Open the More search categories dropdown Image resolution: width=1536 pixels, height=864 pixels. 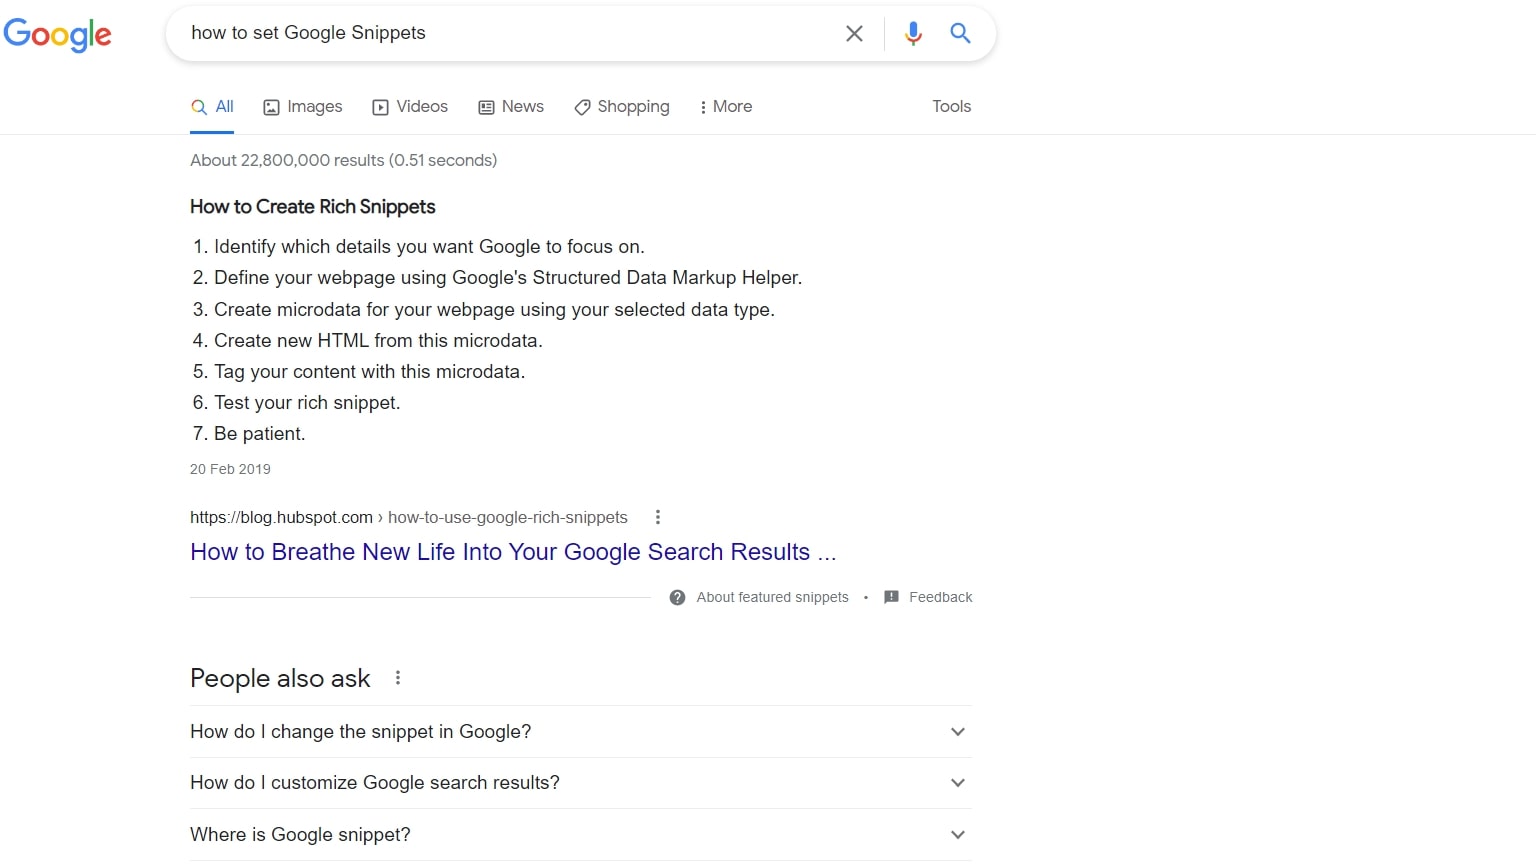tap(725, 106)
